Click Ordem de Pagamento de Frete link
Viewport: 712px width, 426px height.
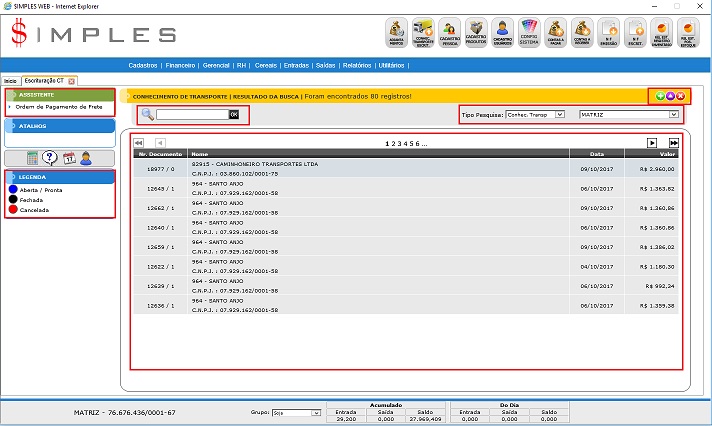(60, 106)
